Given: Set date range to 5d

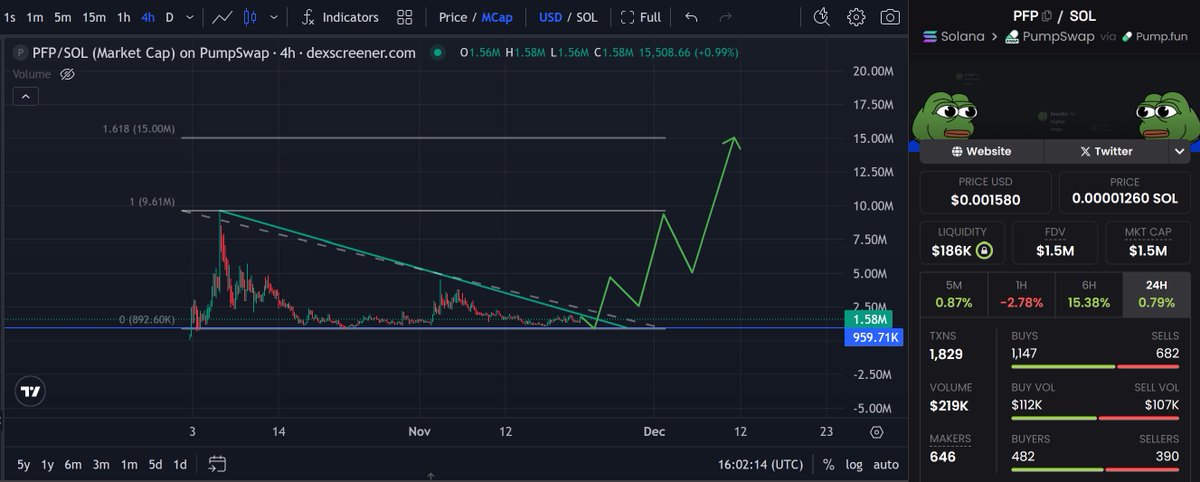Looking at the screenshot, I should [x=155, y=464].
